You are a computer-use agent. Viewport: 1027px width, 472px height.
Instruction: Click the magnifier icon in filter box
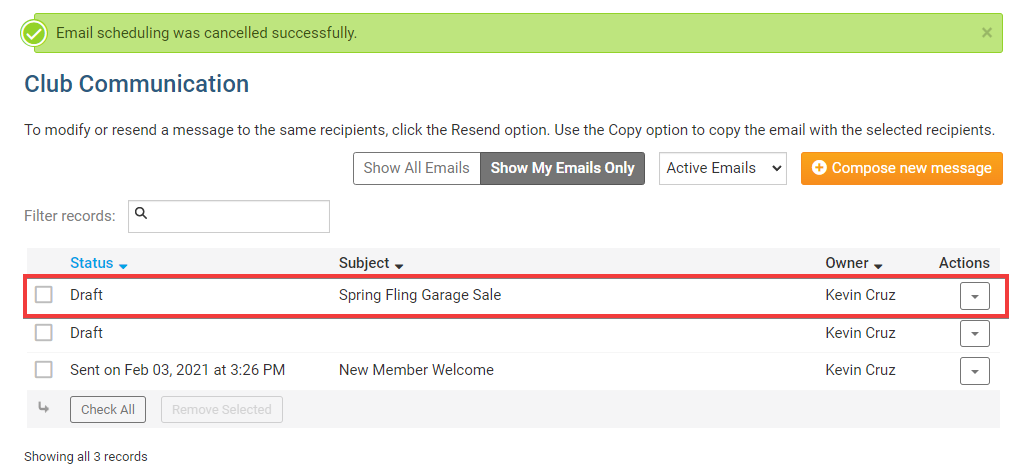coord(141,213)
